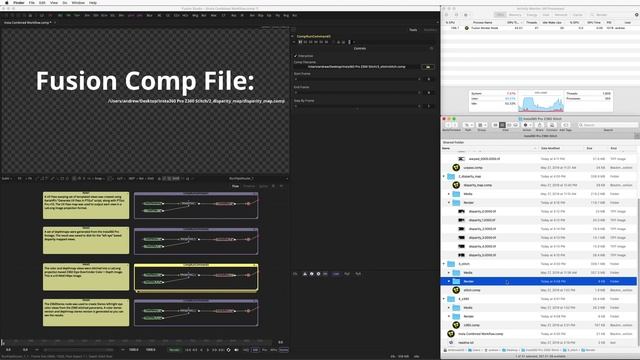
Task: Select the z360.comp file icon
Action: click(x=456, y=325)
